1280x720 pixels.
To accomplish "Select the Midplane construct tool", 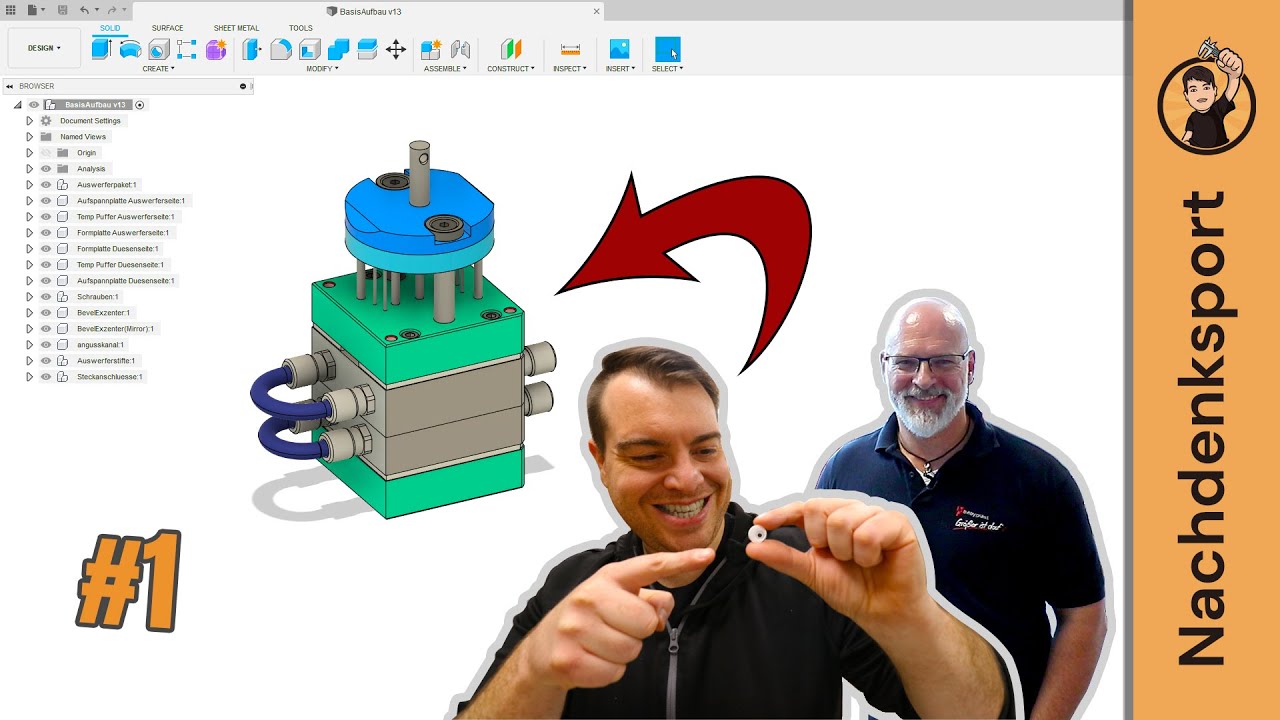I will pos(511,49).
